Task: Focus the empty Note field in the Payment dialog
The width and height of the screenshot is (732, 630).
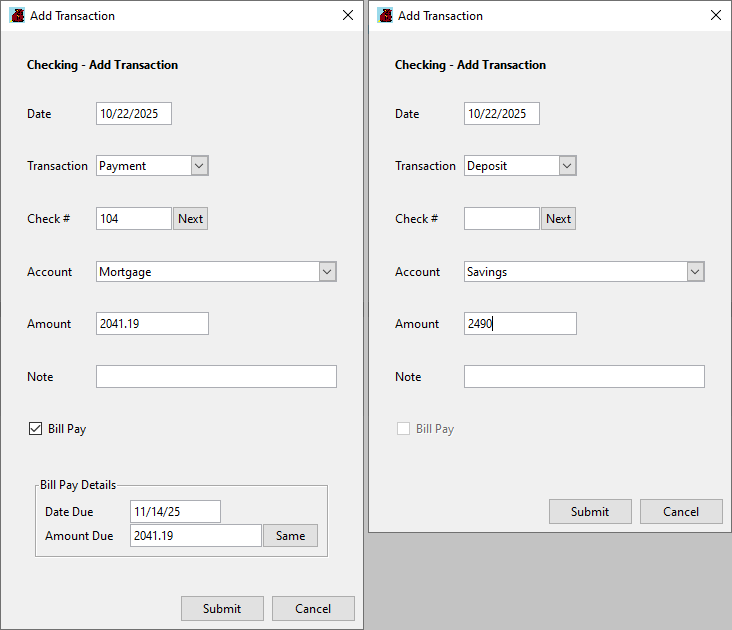Action: point(216,377)
